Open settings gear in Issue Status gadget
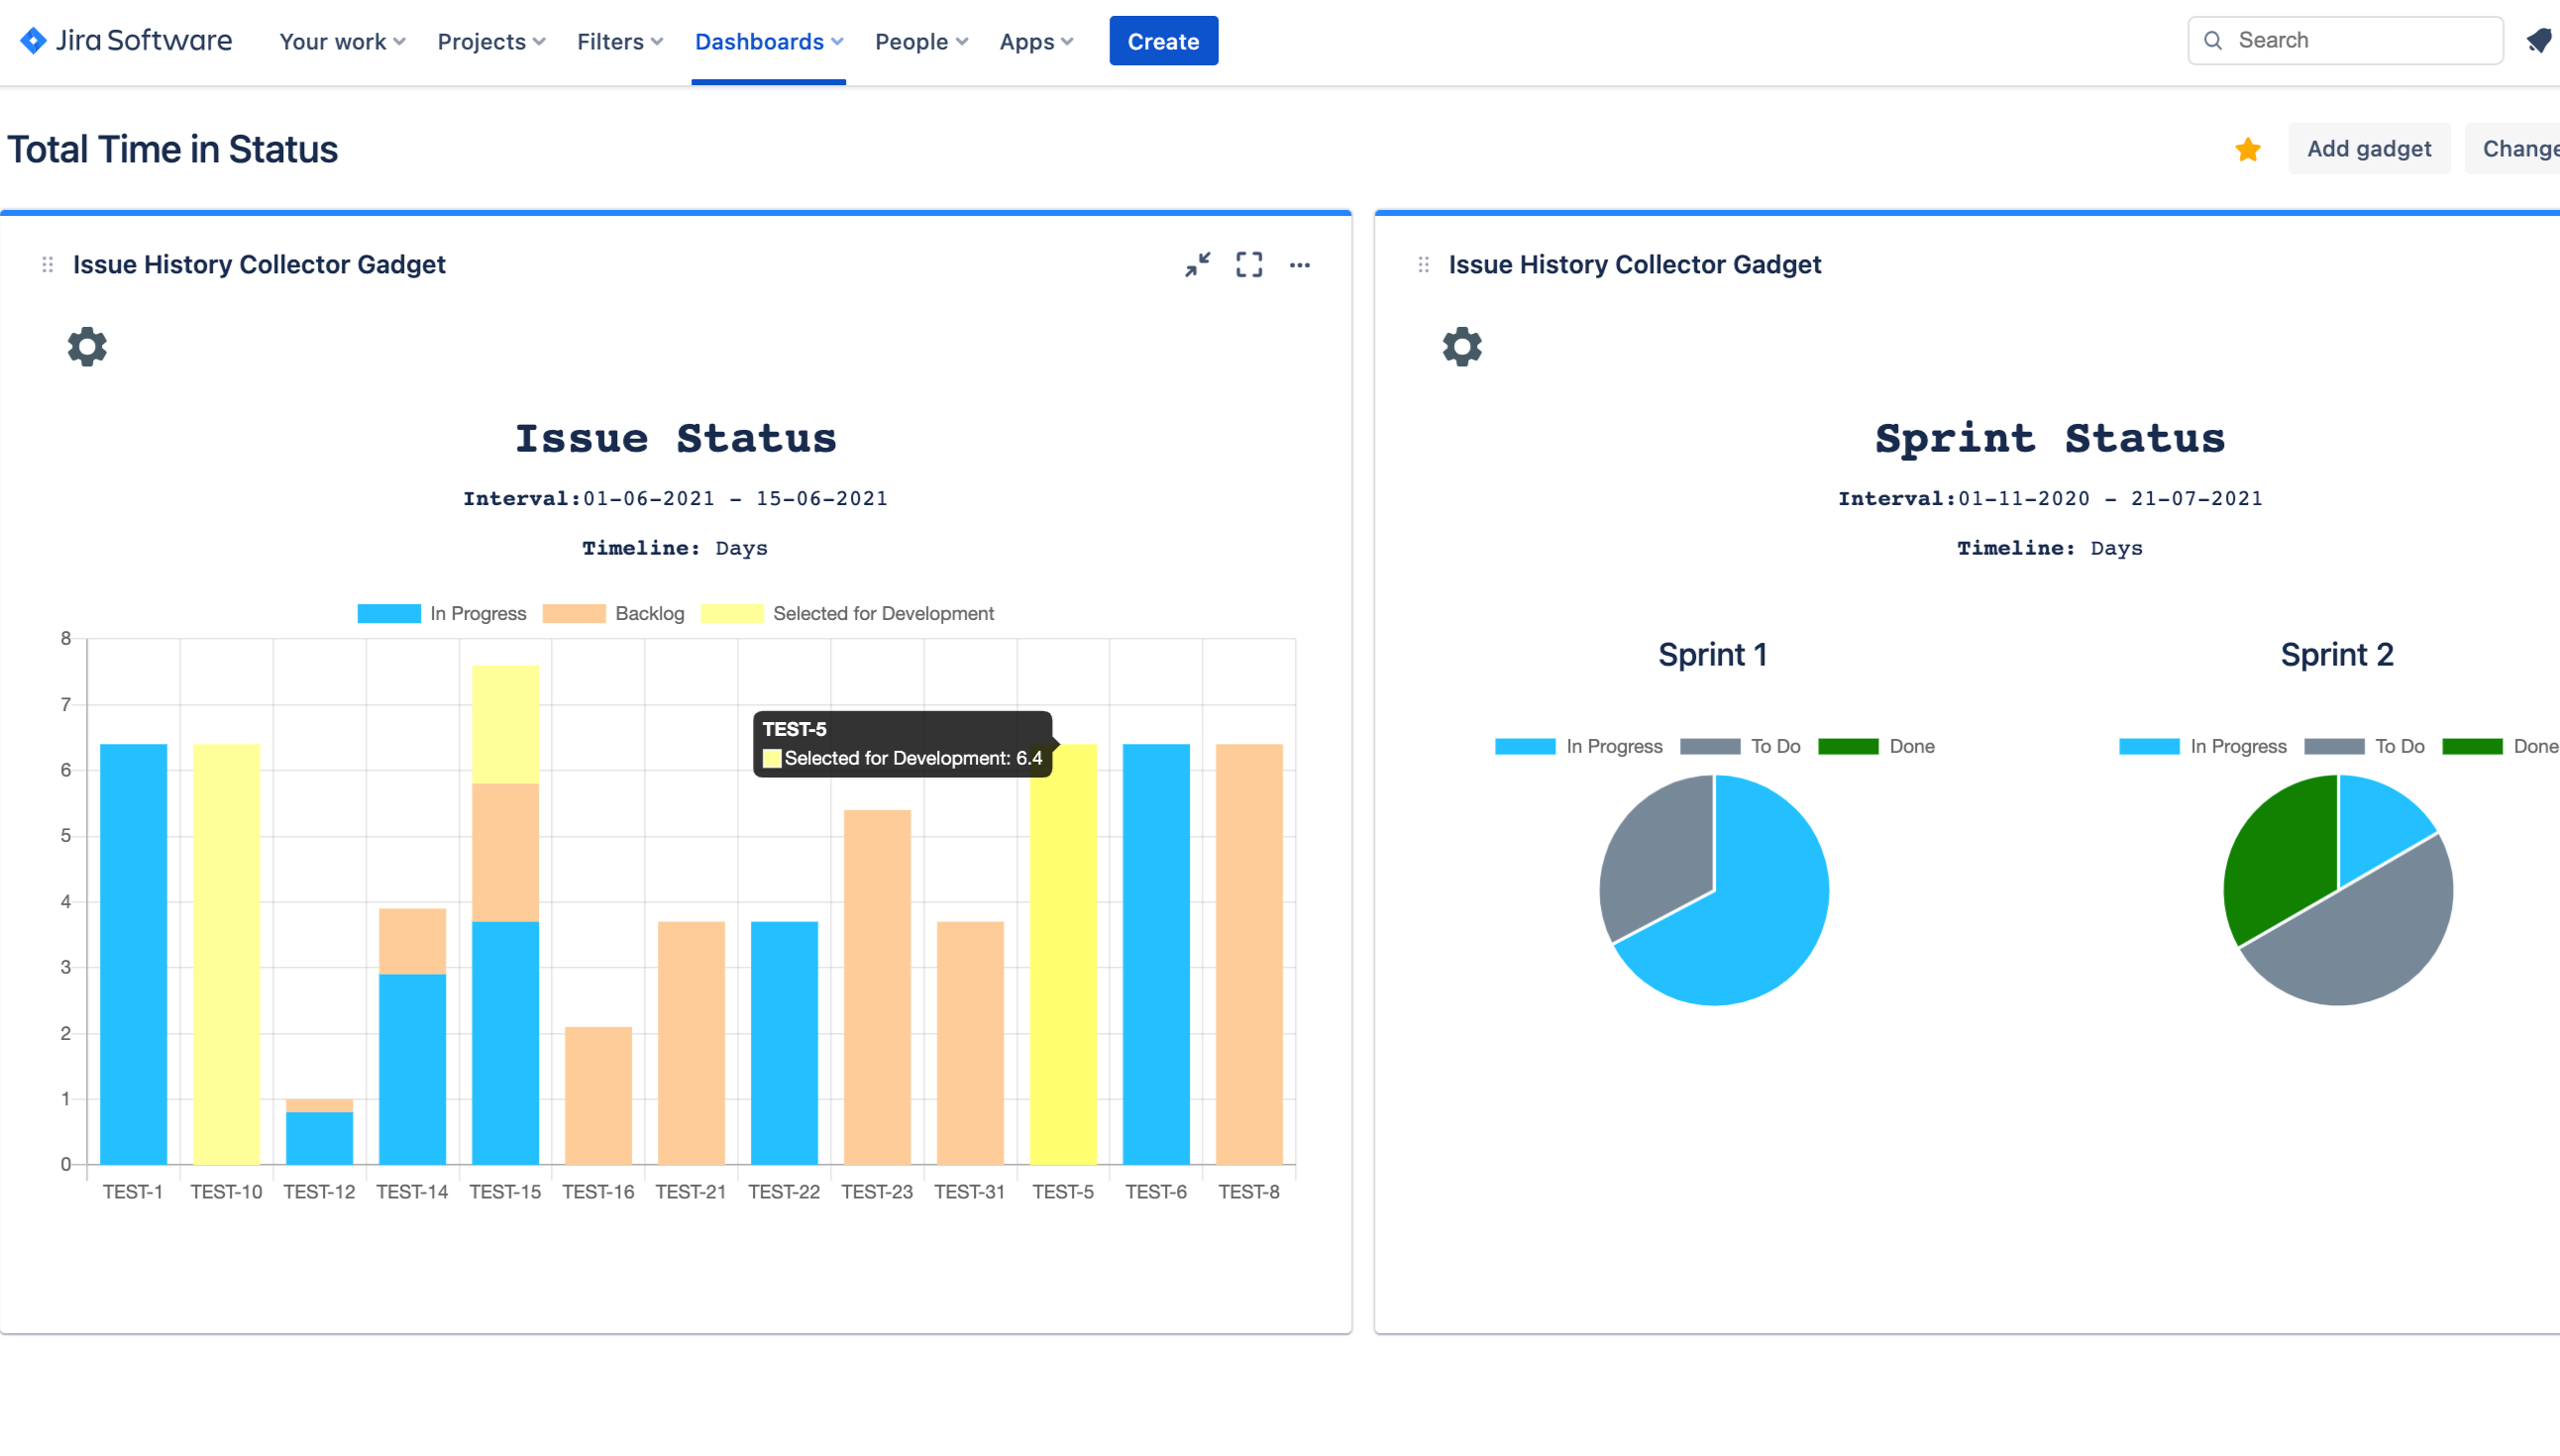This screenshot has width=2560, height=1456. [87, 346]
